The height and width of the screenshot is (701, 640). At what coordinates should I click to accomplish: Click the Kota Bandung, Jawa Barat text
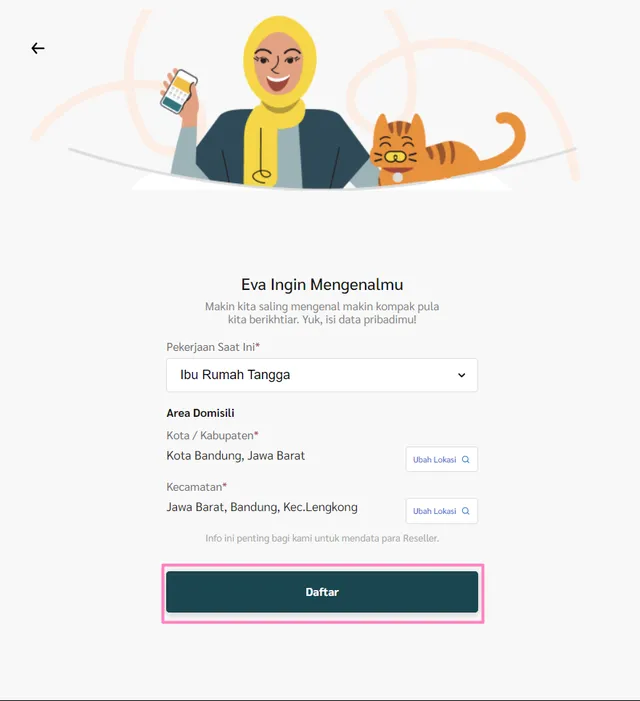coord(236,456)
